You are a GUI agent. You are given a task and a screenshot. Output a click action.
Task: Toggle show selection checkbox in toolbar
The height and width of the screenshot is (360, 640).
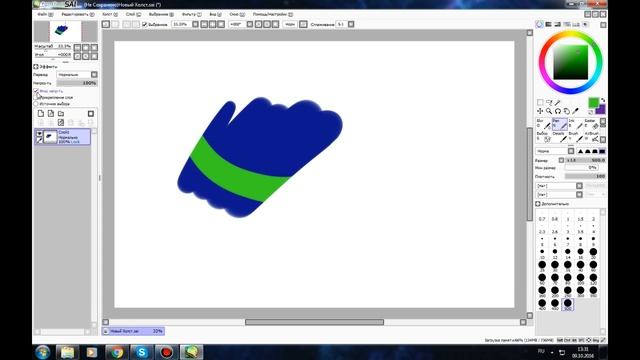[144, 24]
